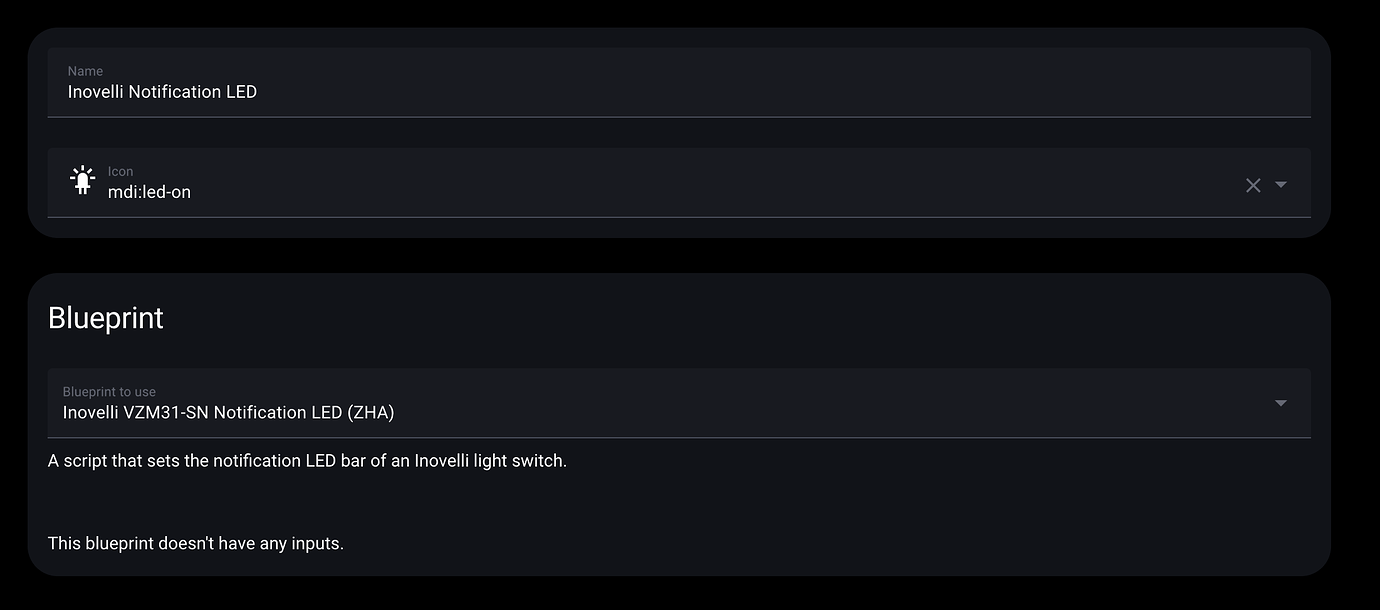Select the Blueprint section heading
The image size is (1380, 610).
click(105, 317)
